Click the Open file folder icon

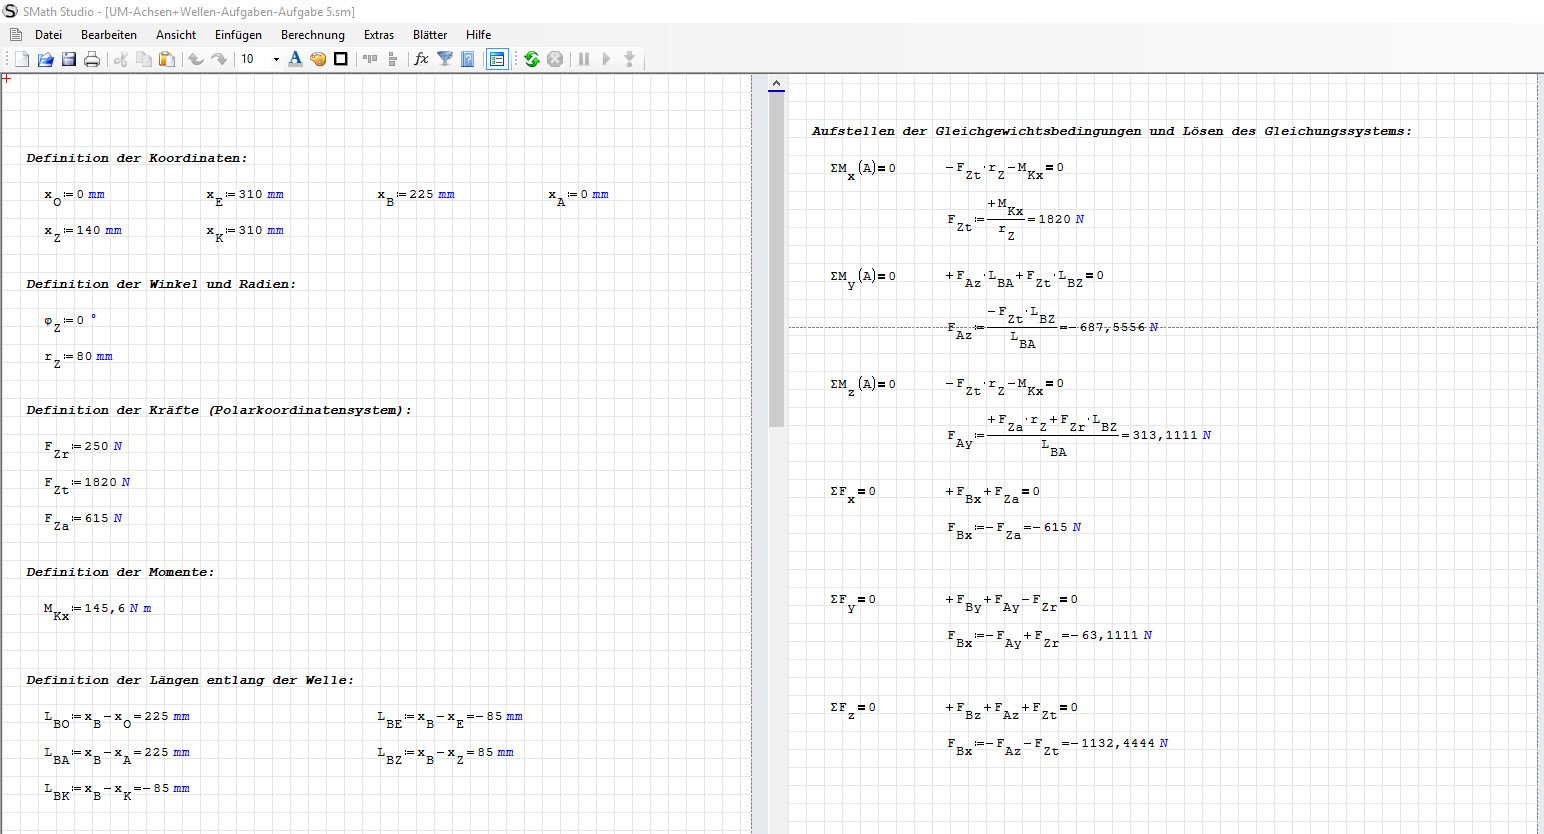click(x=45, y=59)
